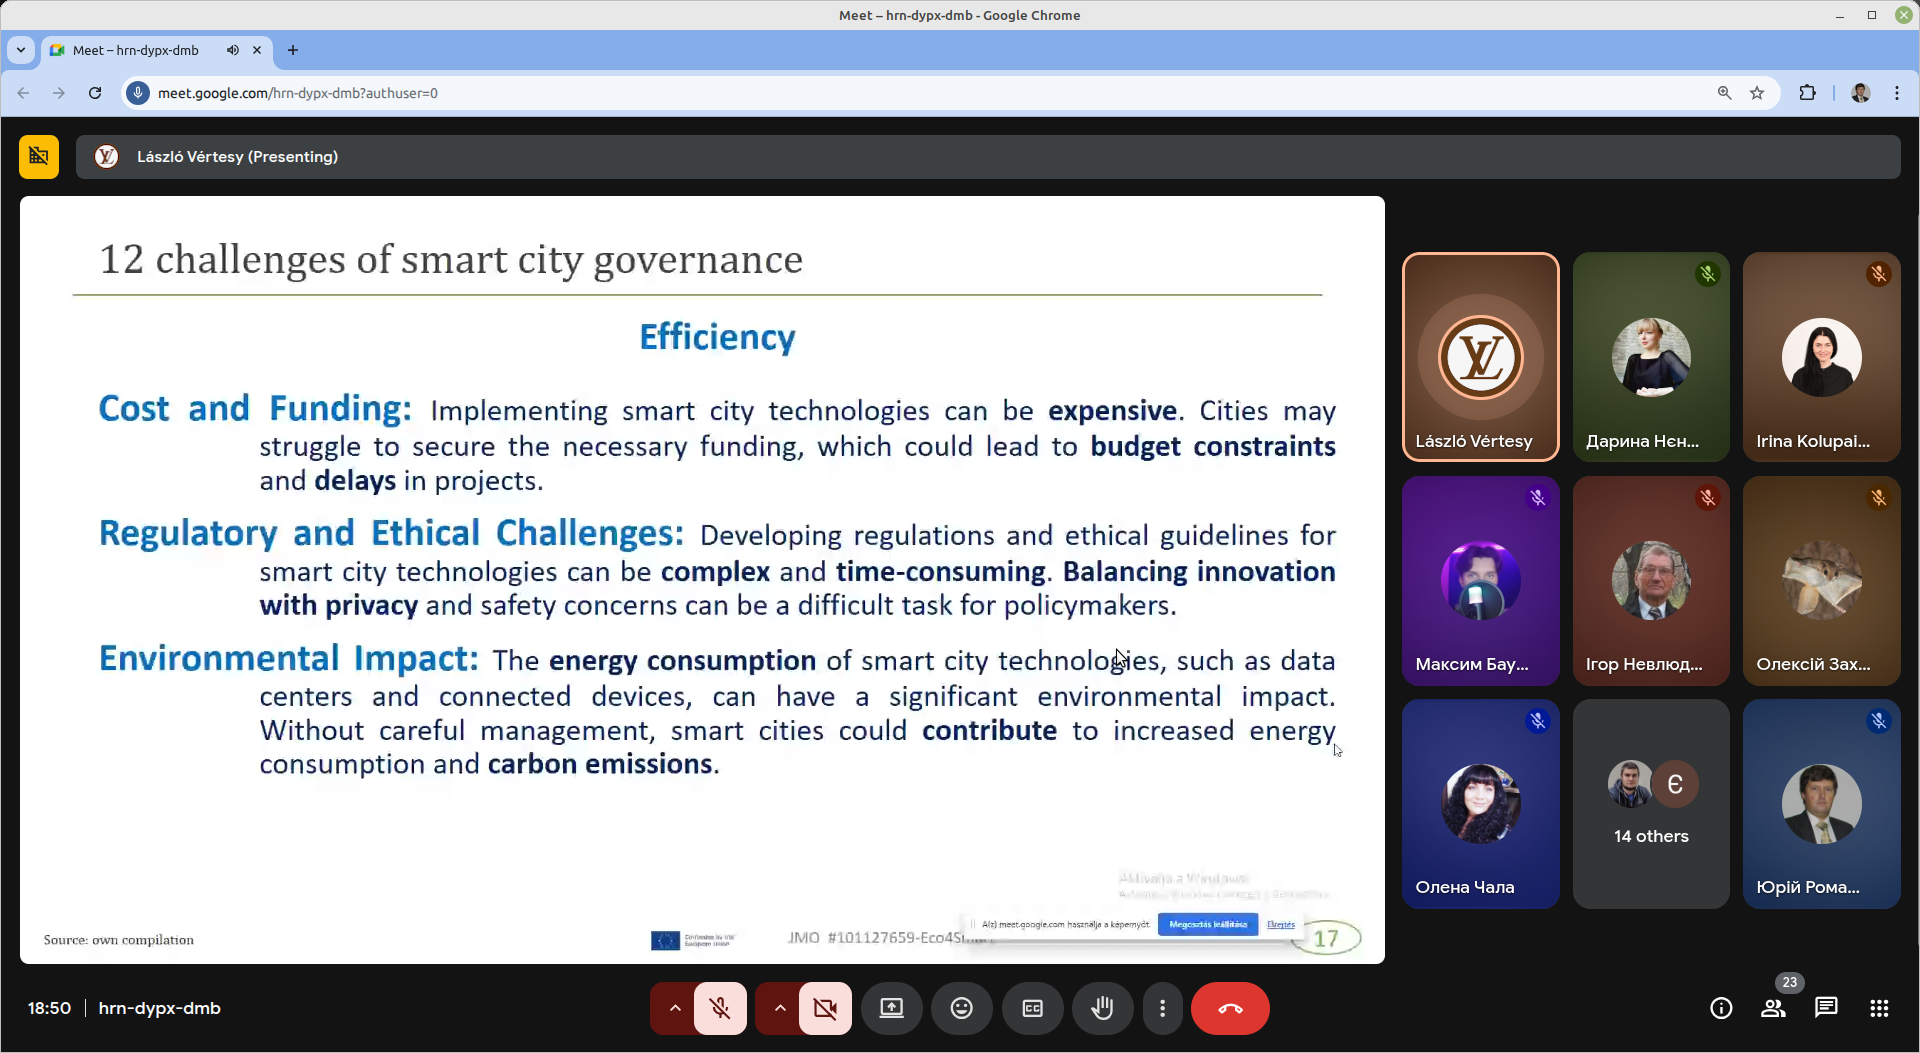The width and height of the screenshot is (1920, 1053).
Task: Raise your hand
Action: (1102, 1008)
